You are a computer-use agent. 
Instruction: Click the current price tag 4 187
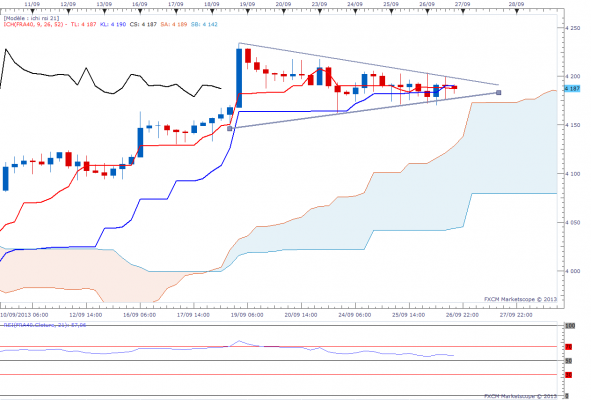pyautogui.click(x=572, y=89)
